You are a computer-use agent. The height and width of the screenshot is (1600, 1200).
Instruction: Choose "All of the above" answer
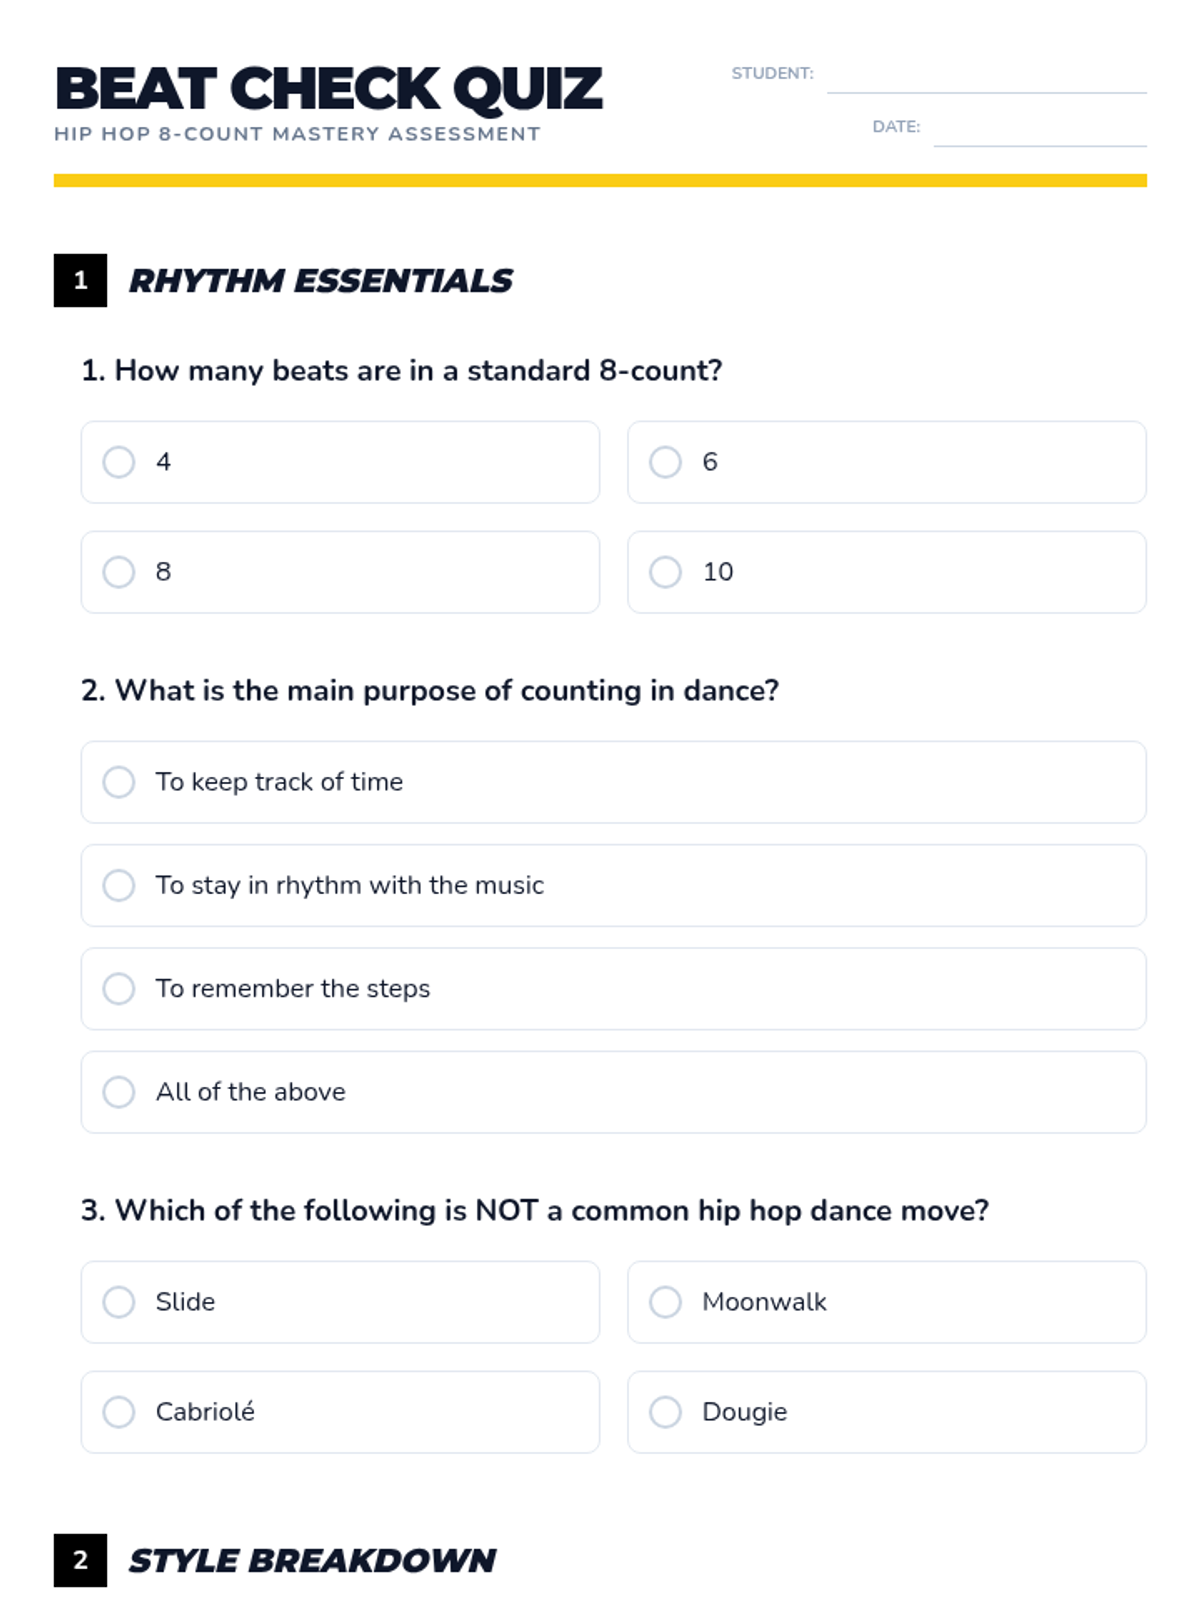[x=613, y=1092]
